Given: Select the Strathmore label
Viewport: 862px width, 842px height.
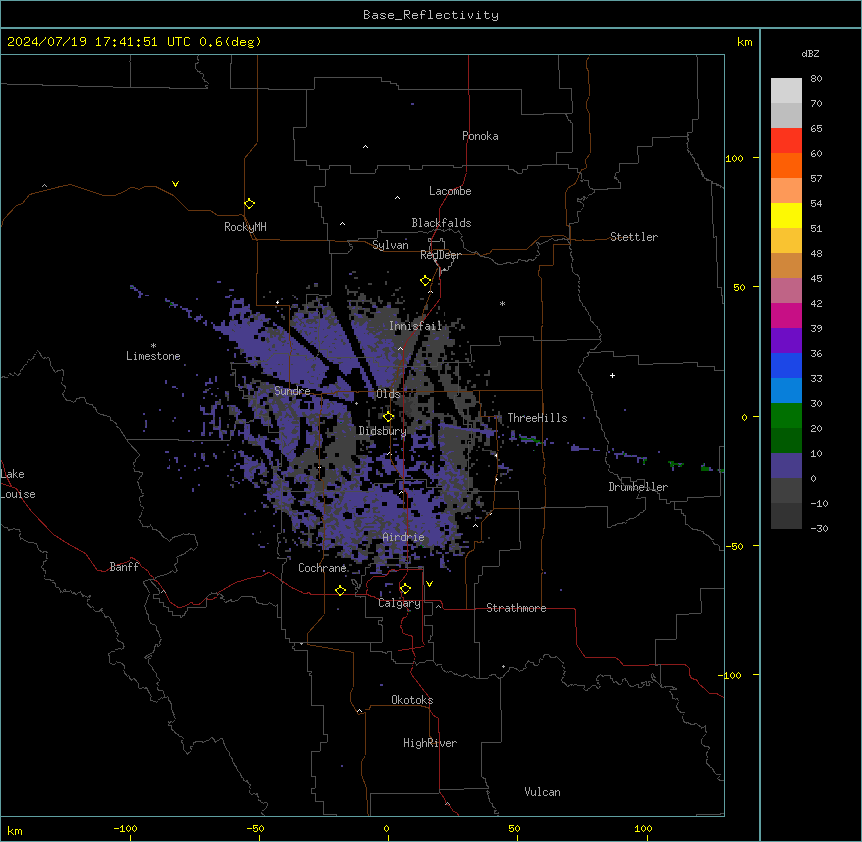Looking at the screenshot, I should (516, 608).
